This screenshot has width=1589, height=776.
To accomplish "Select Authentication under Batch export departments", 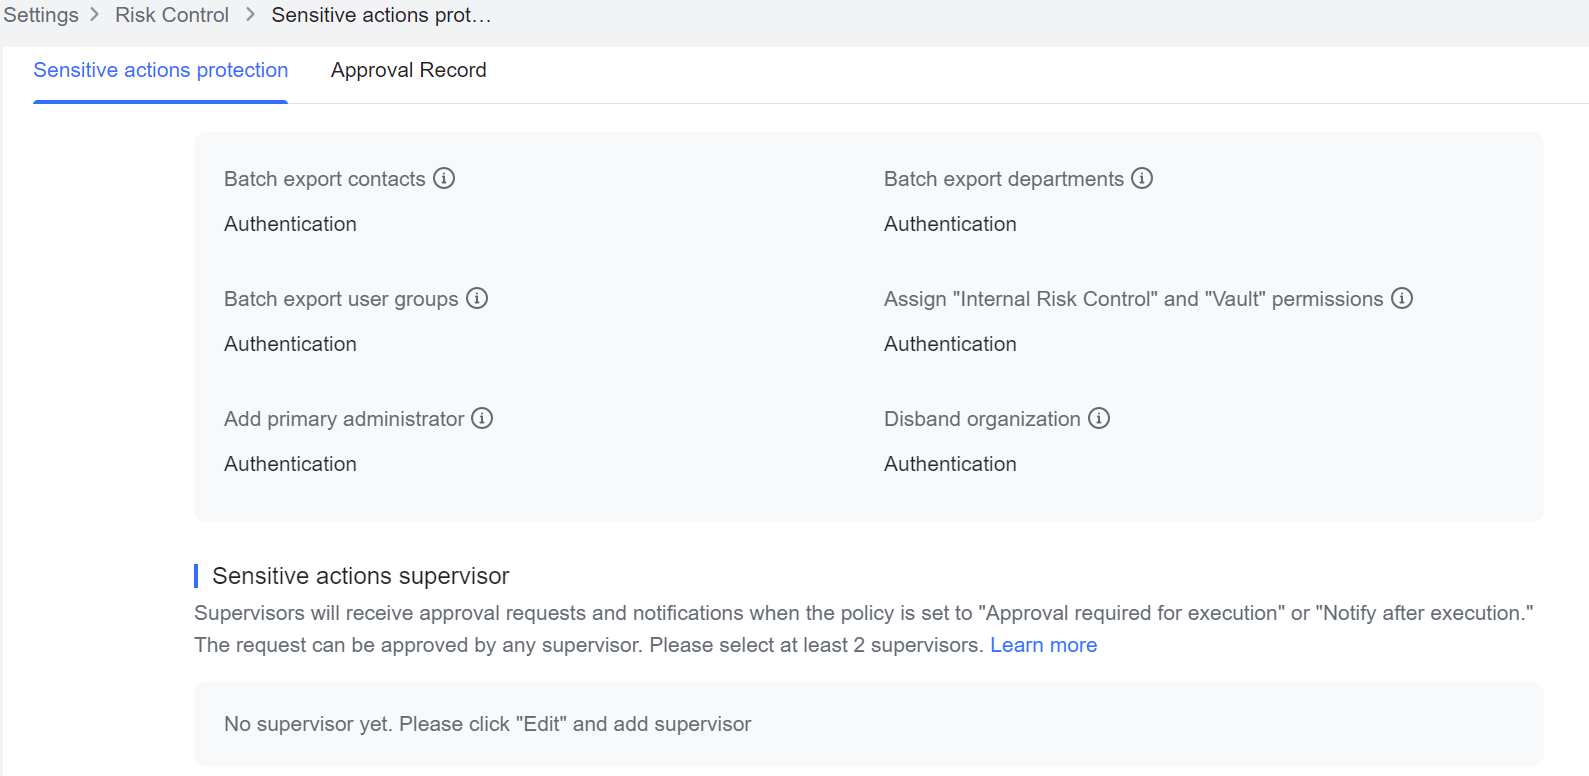I will (949, 224).
